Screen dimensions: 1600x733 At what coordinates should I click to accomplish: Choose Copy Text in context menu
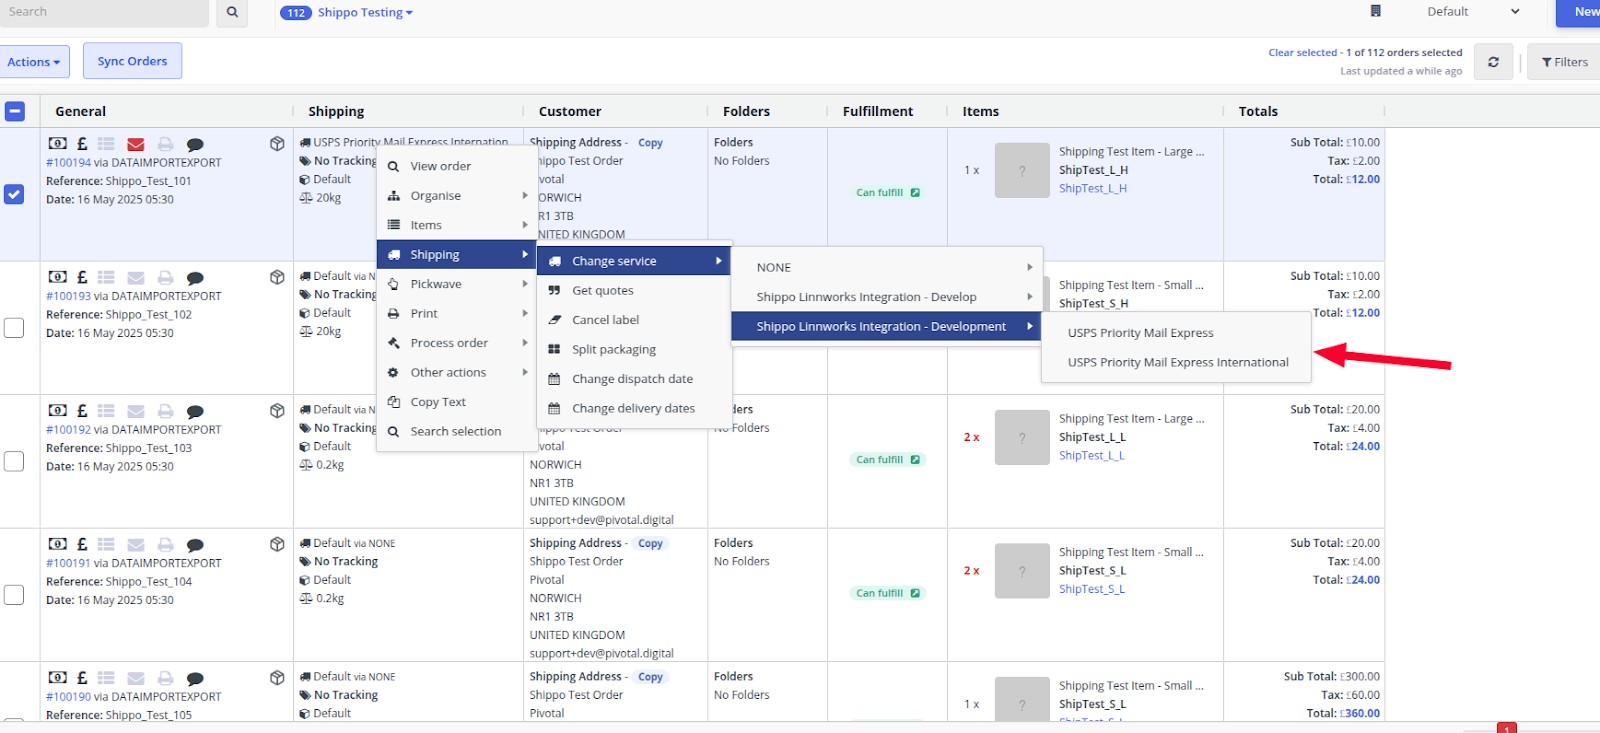457,402
